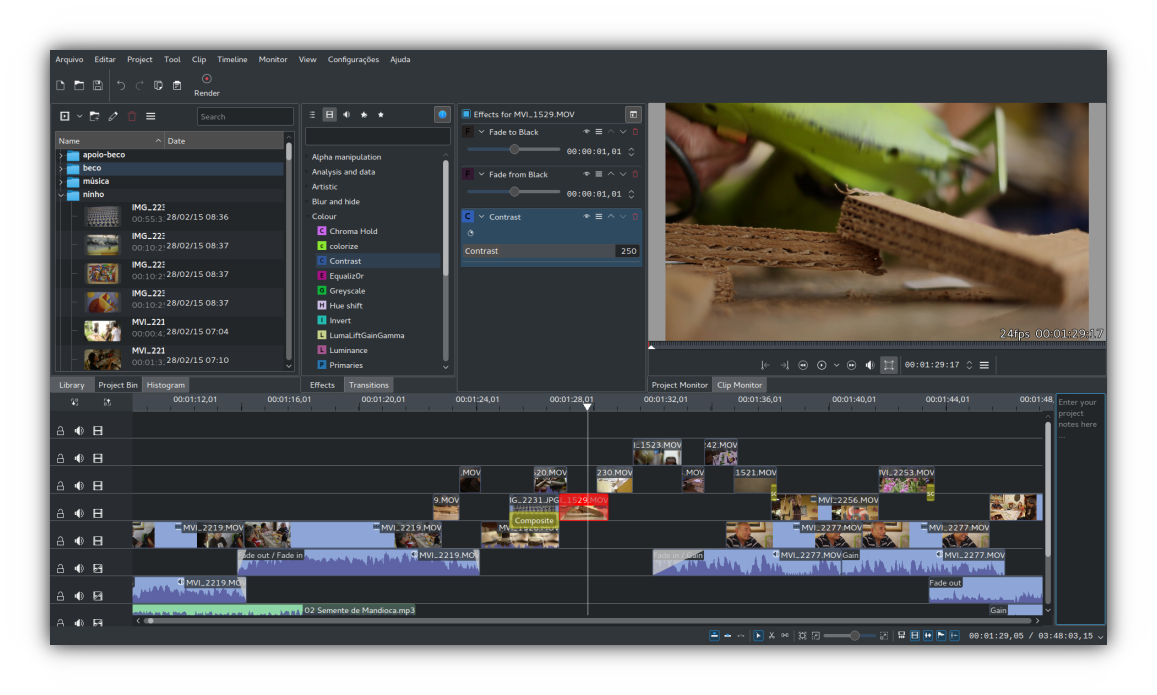
Task: Switch to the Transitions tab
Action: point(368,385)
